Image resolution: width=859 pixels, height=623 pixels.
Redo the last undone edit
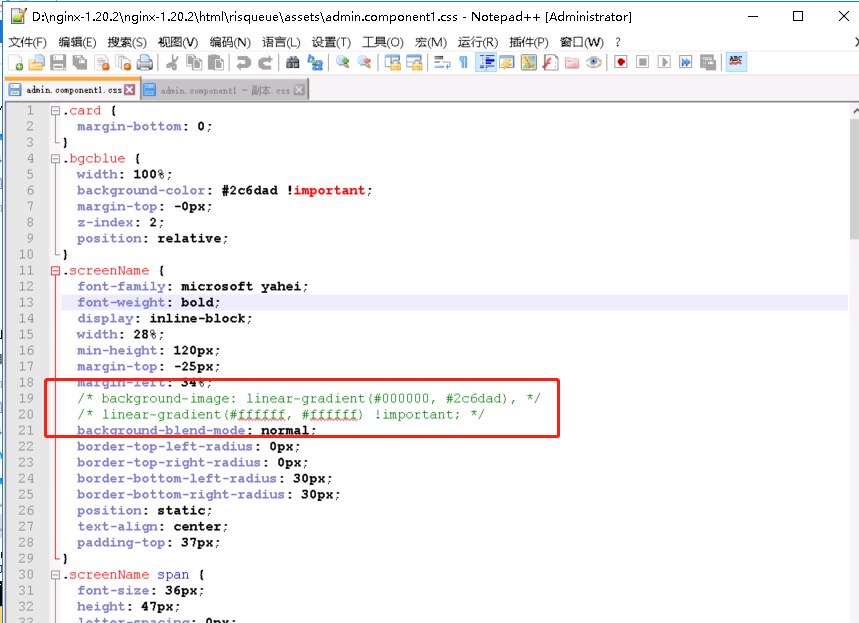coord(265,63)
